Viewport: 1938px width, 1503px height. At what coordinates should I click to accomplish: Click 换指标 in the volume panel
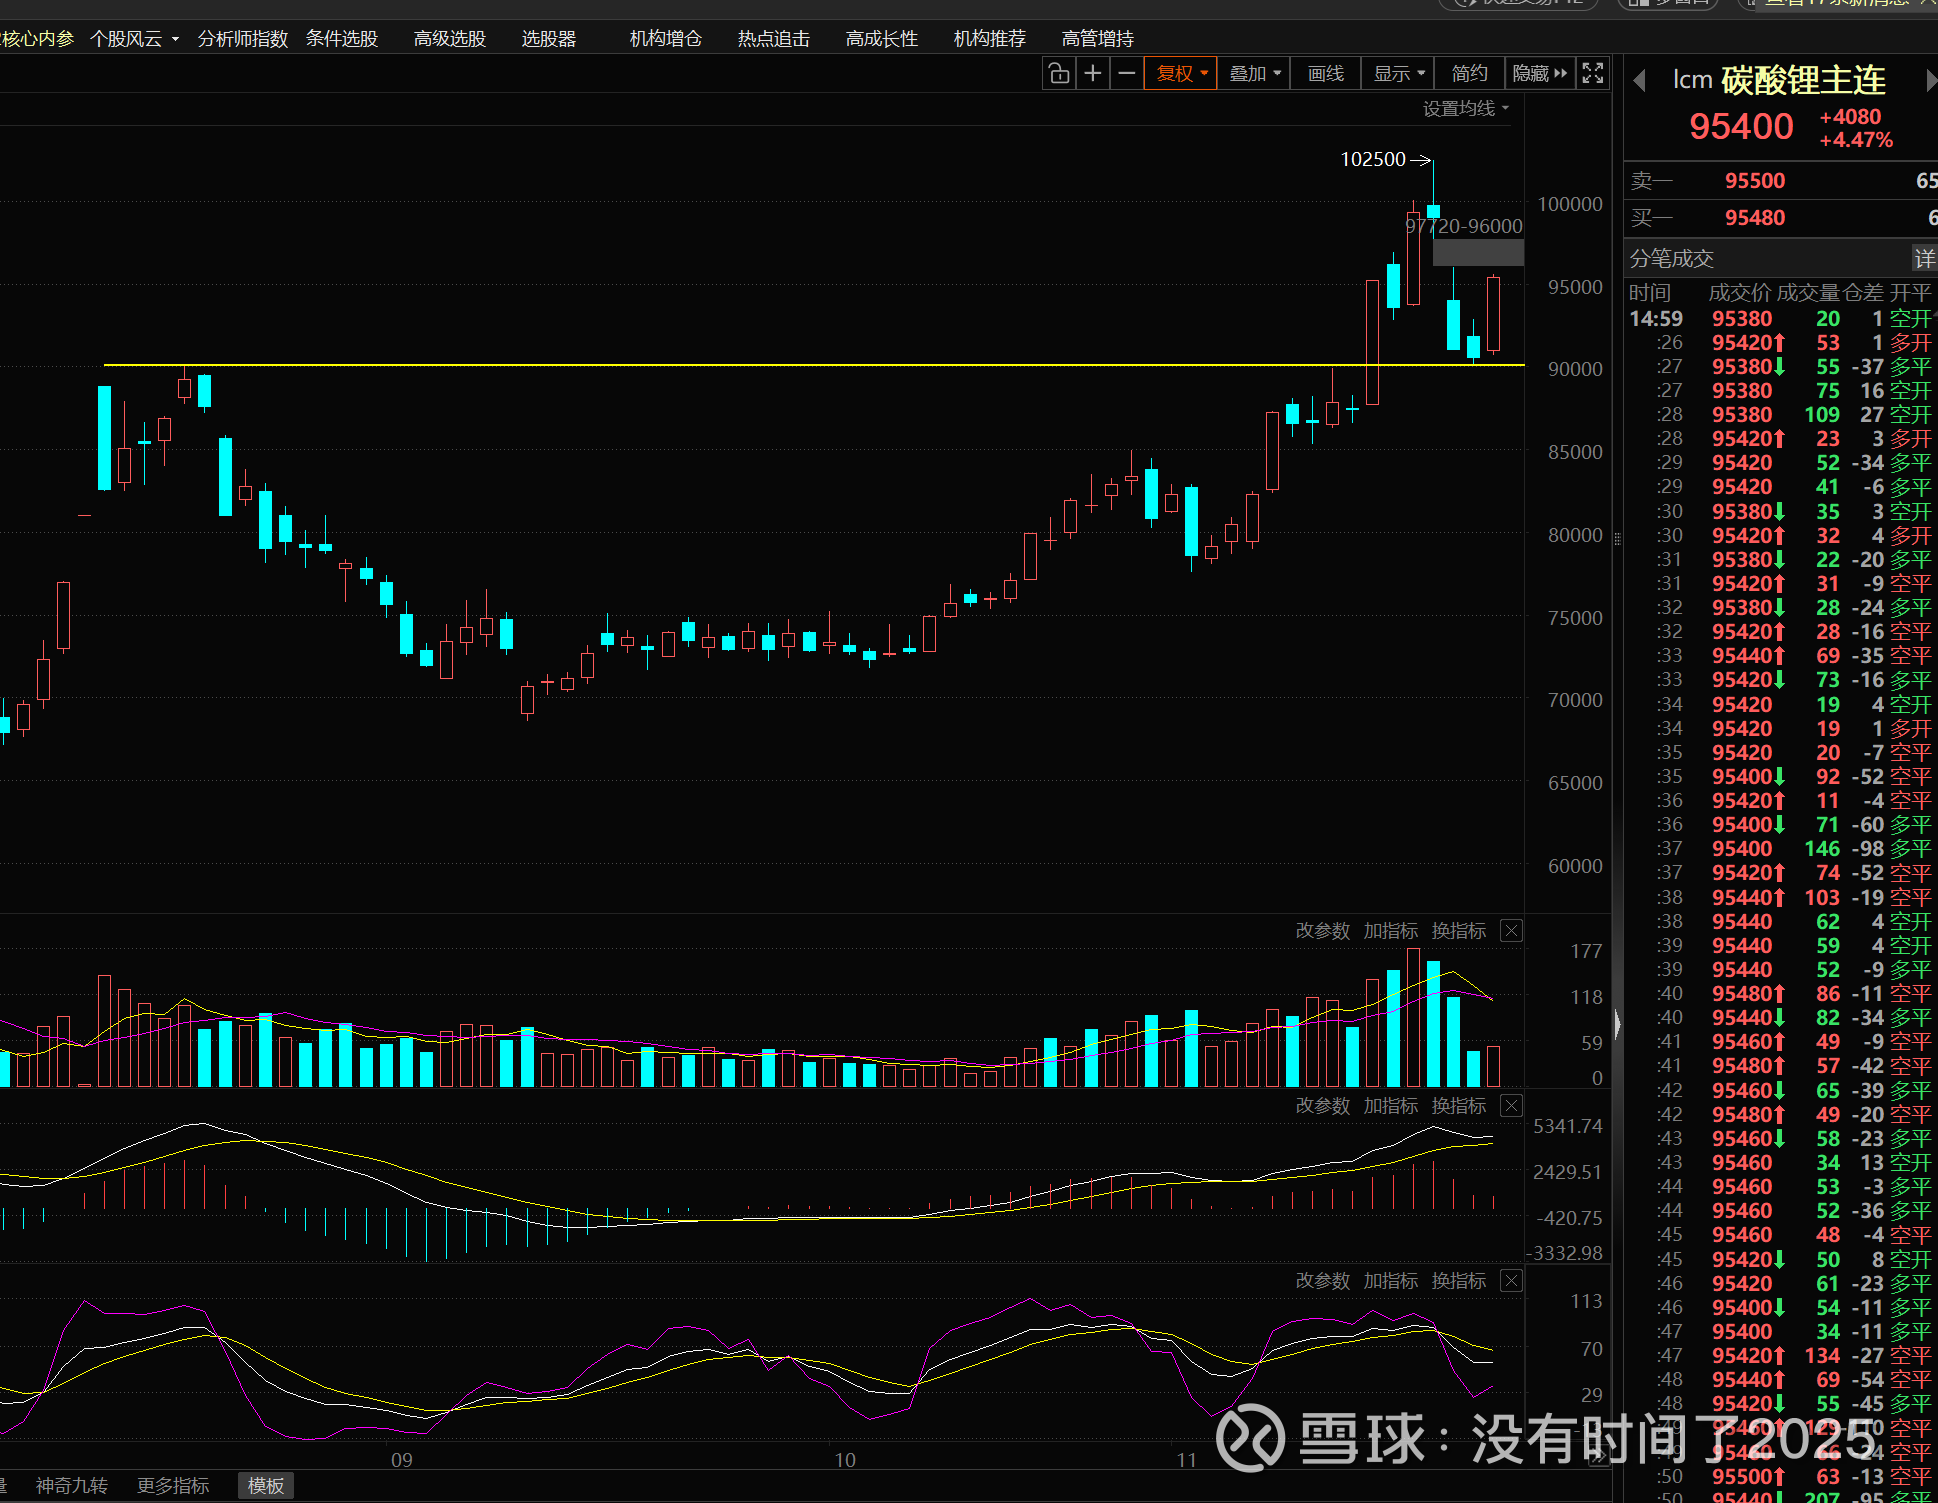[1458, 931]
